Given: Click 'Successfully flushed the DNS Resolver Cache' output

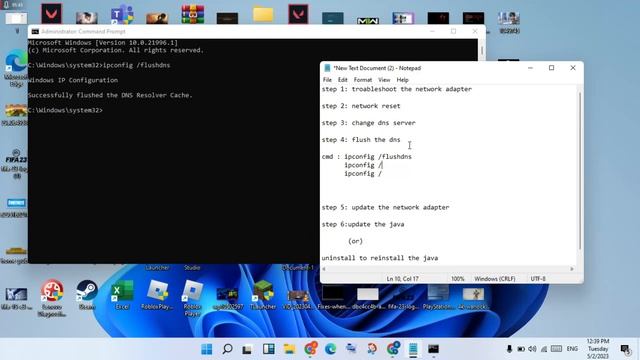Looking at the screenshot, I should tap(110, 96).
